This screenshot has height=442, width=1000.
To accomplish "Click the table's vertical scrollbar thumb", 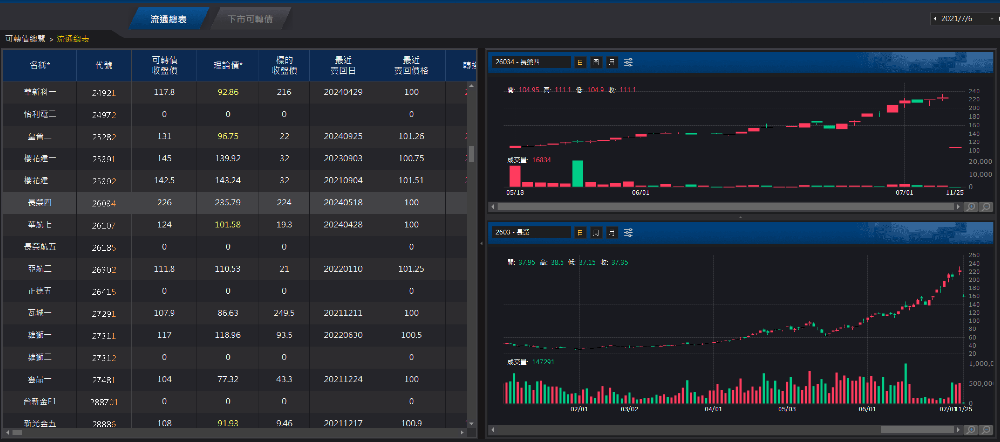I will [x=472, y=154].
